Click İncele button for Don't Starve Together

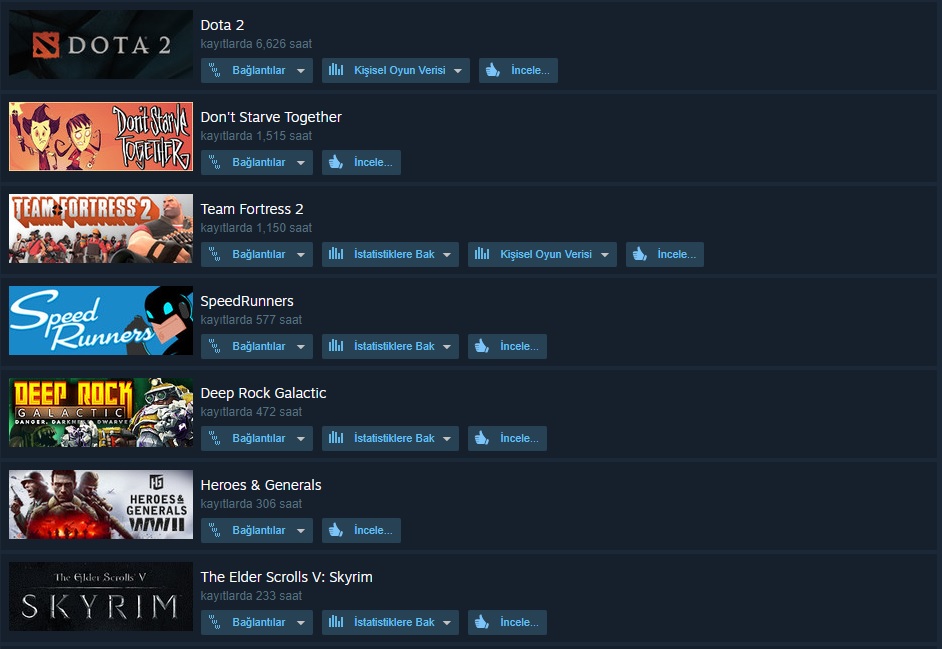coord(362,162)
